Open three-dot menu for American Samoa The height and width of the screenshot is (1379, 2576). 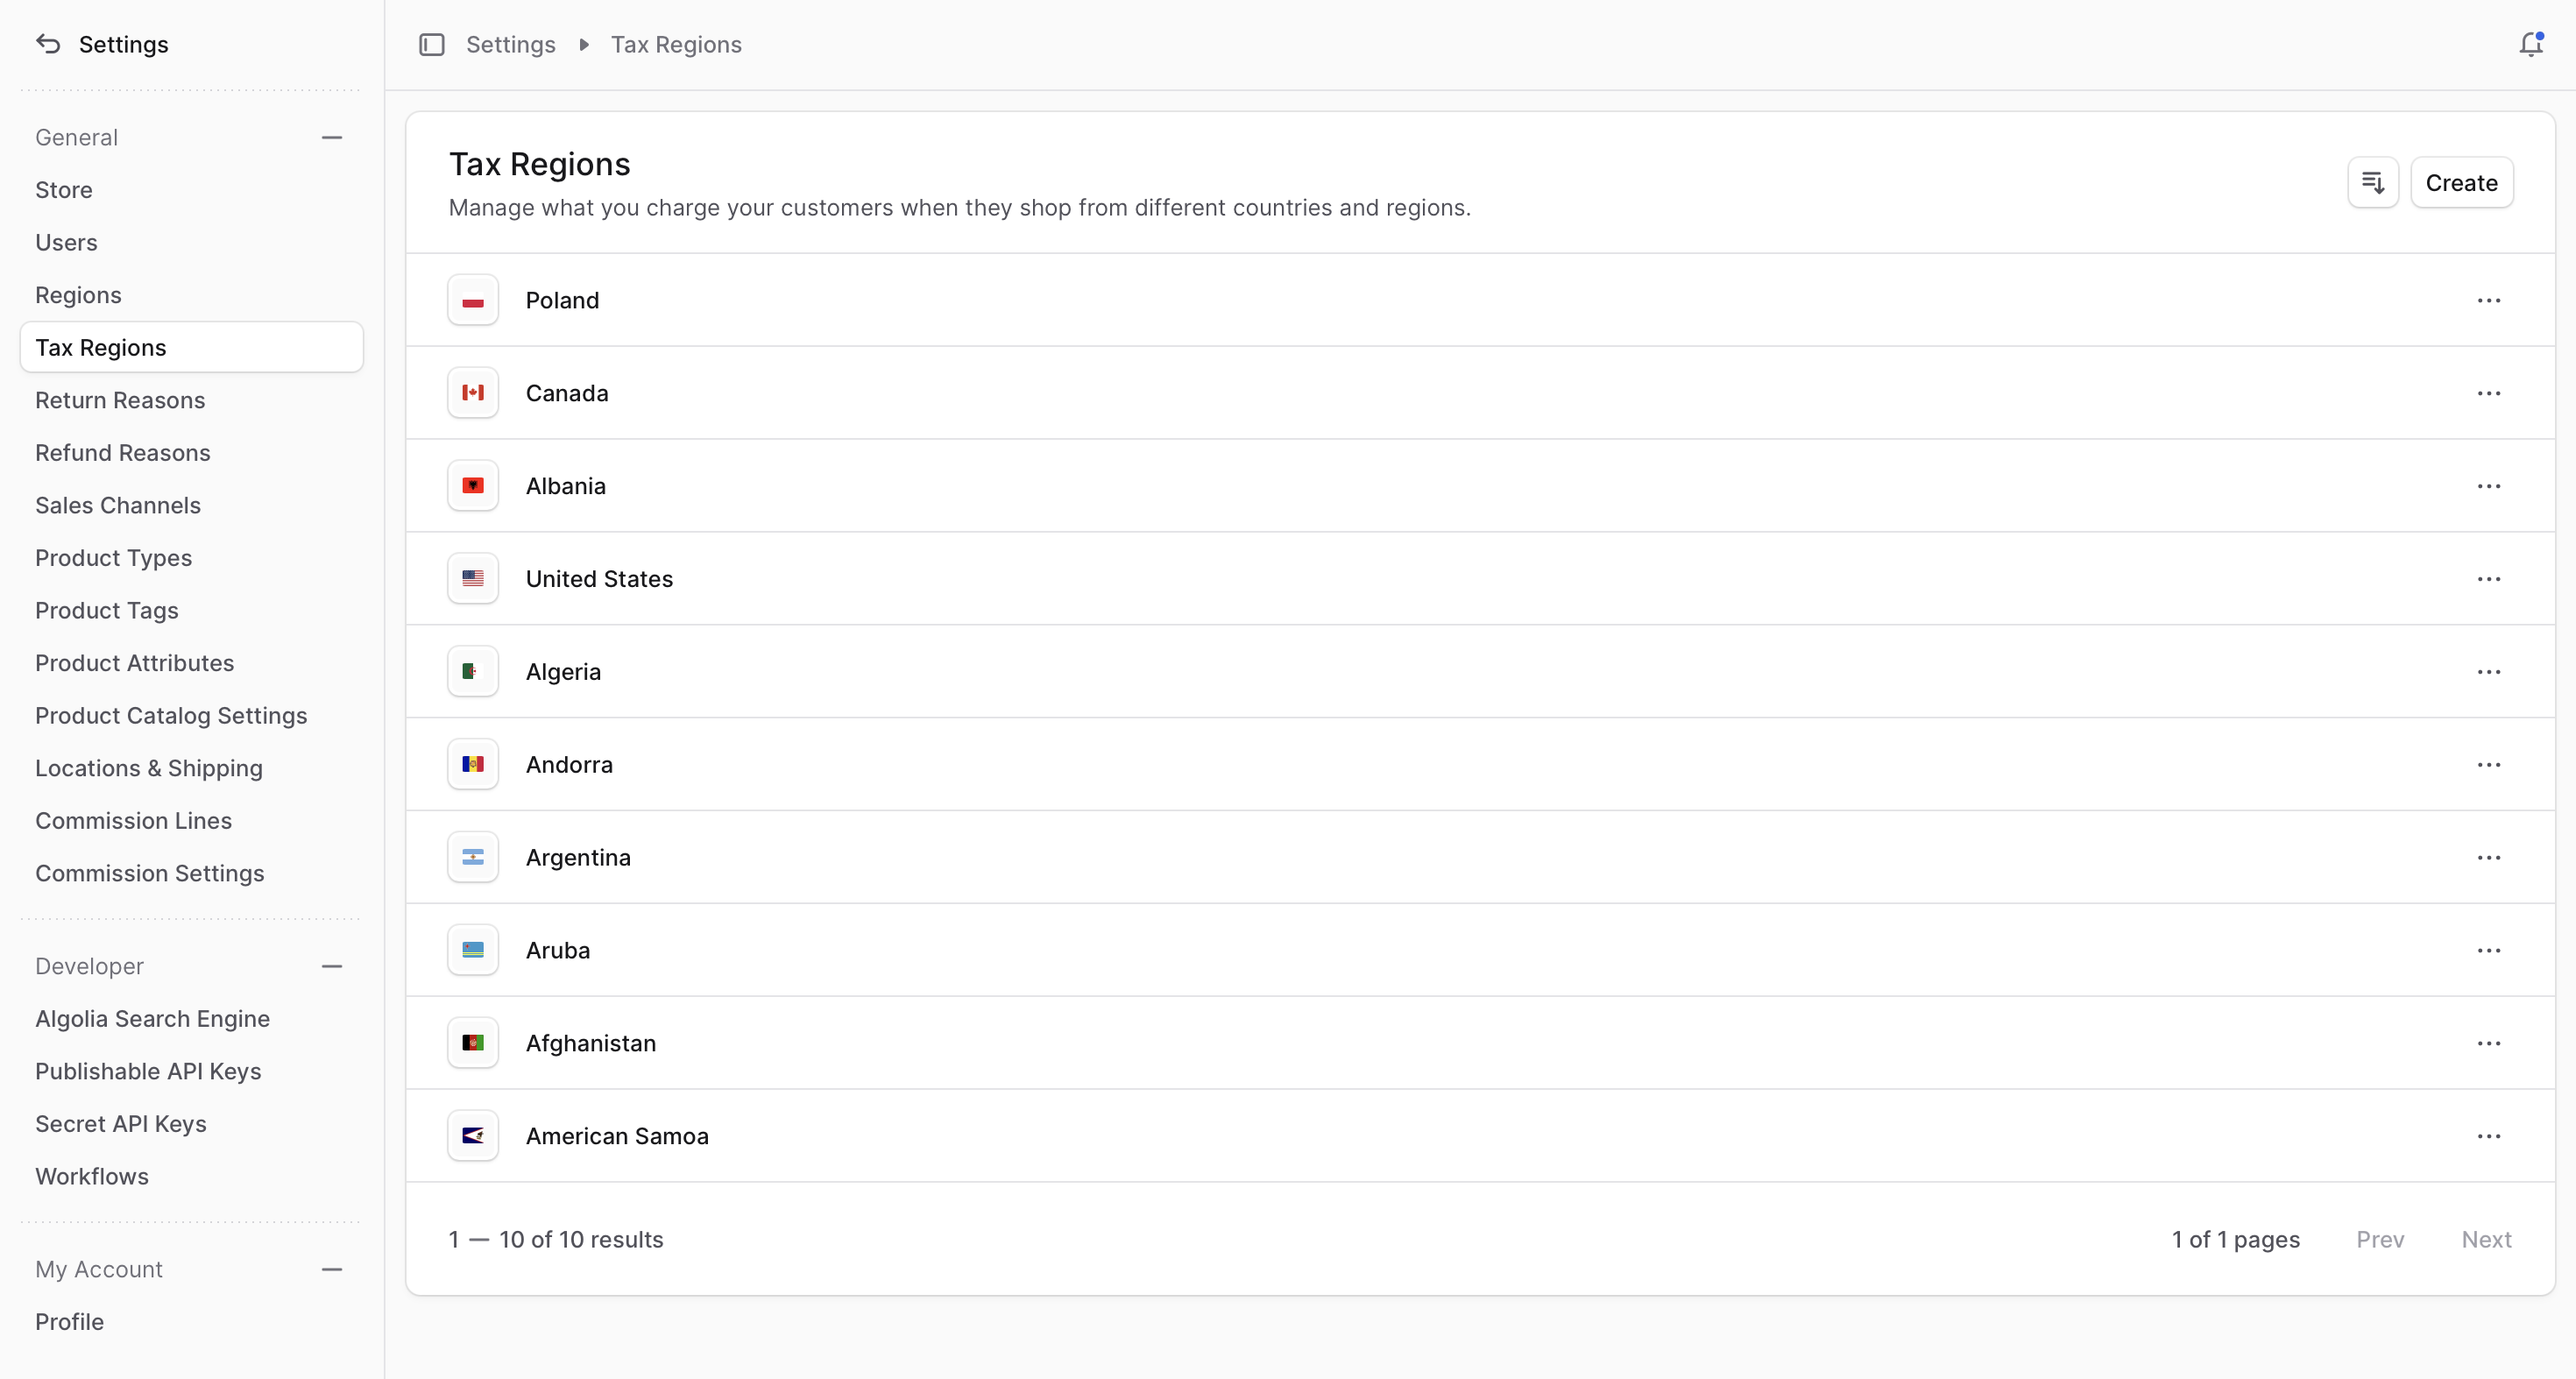pos(2488,1137)
